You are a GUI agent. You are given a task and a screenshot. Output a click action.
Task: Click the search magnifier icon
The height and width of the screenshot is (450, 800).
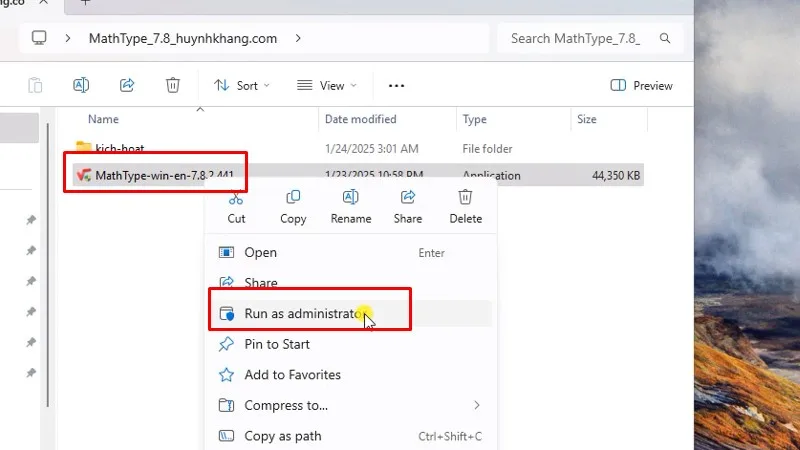pyautogui.click(x=665, y=38)
